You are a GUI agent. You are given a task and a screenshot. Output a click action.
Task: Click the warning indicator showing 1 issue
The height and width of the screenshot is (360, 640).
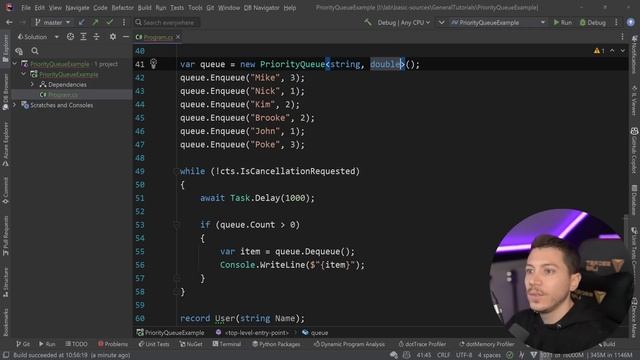pos(599,51)
